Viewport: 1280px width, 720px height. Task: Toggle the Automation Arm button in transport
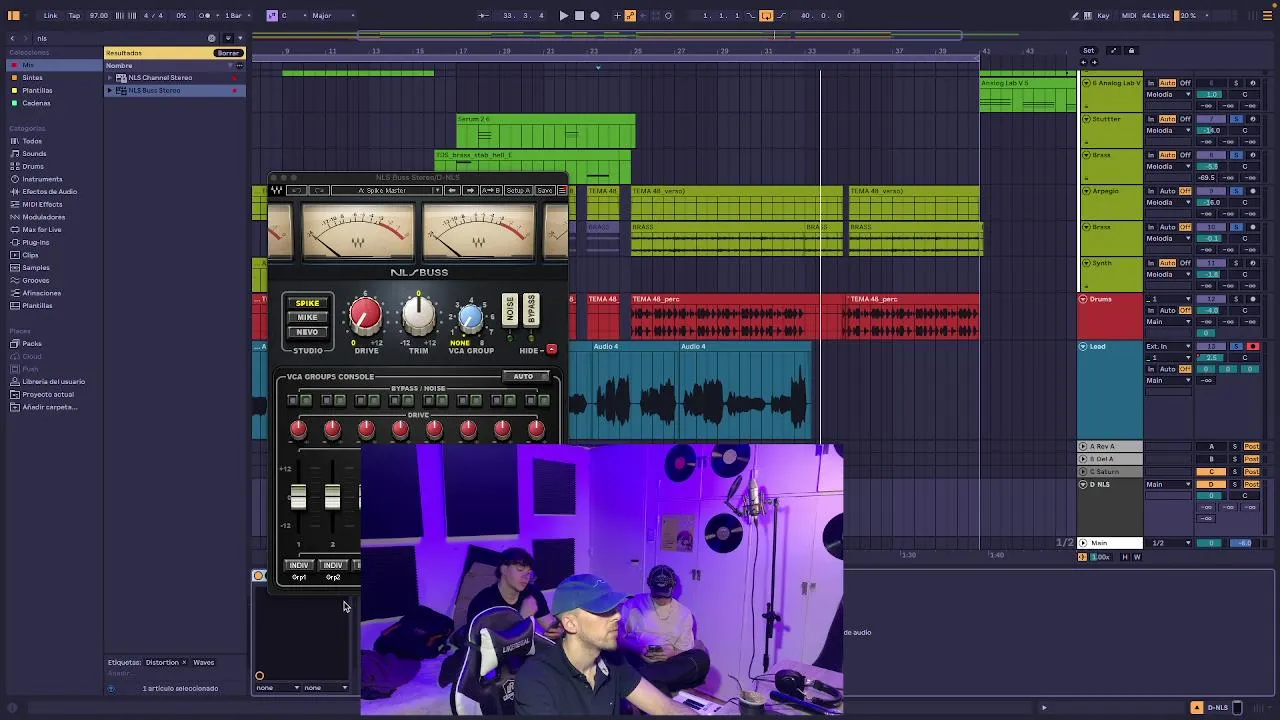(630, 15)
